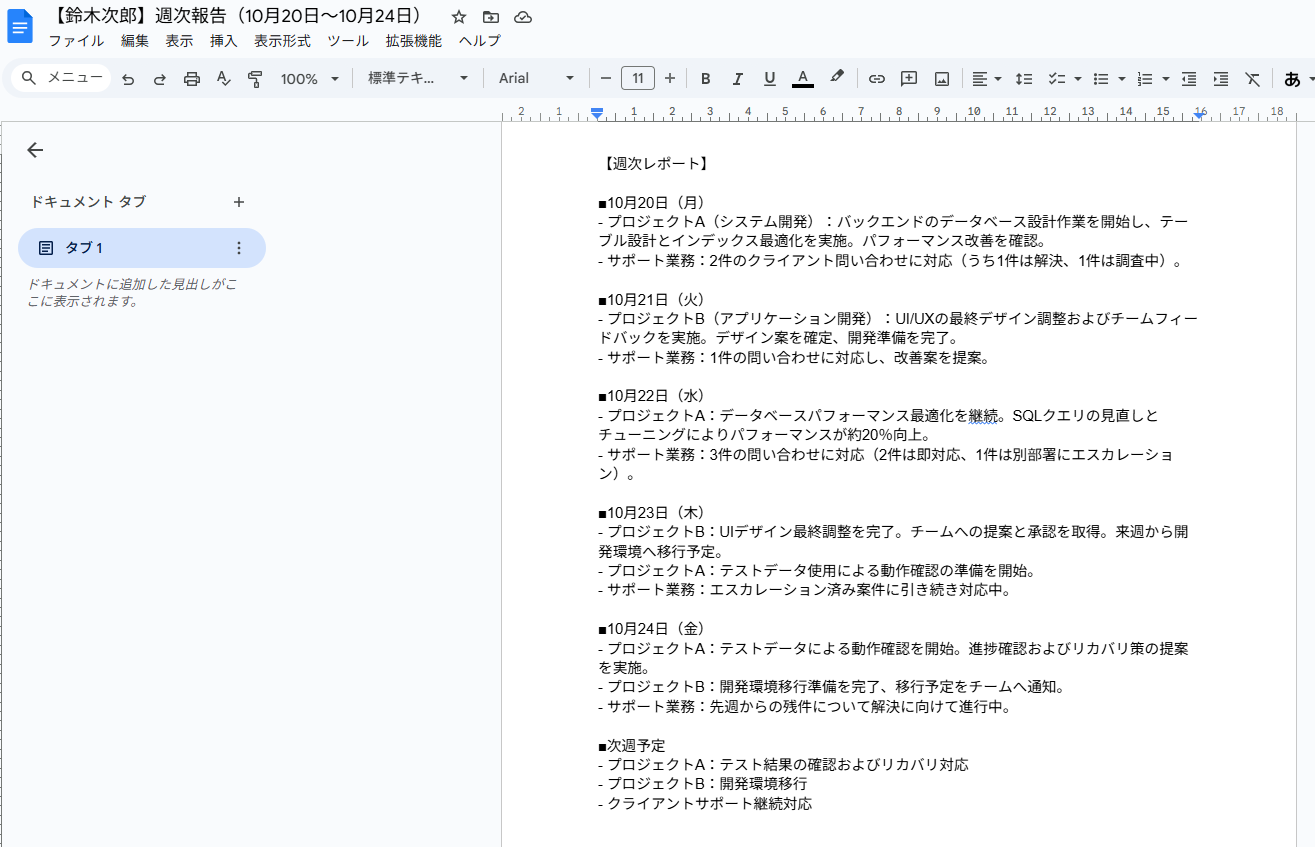Select the paint format roller tool
This screenshot has width=1315, height=847.
(x=255, y=79)
